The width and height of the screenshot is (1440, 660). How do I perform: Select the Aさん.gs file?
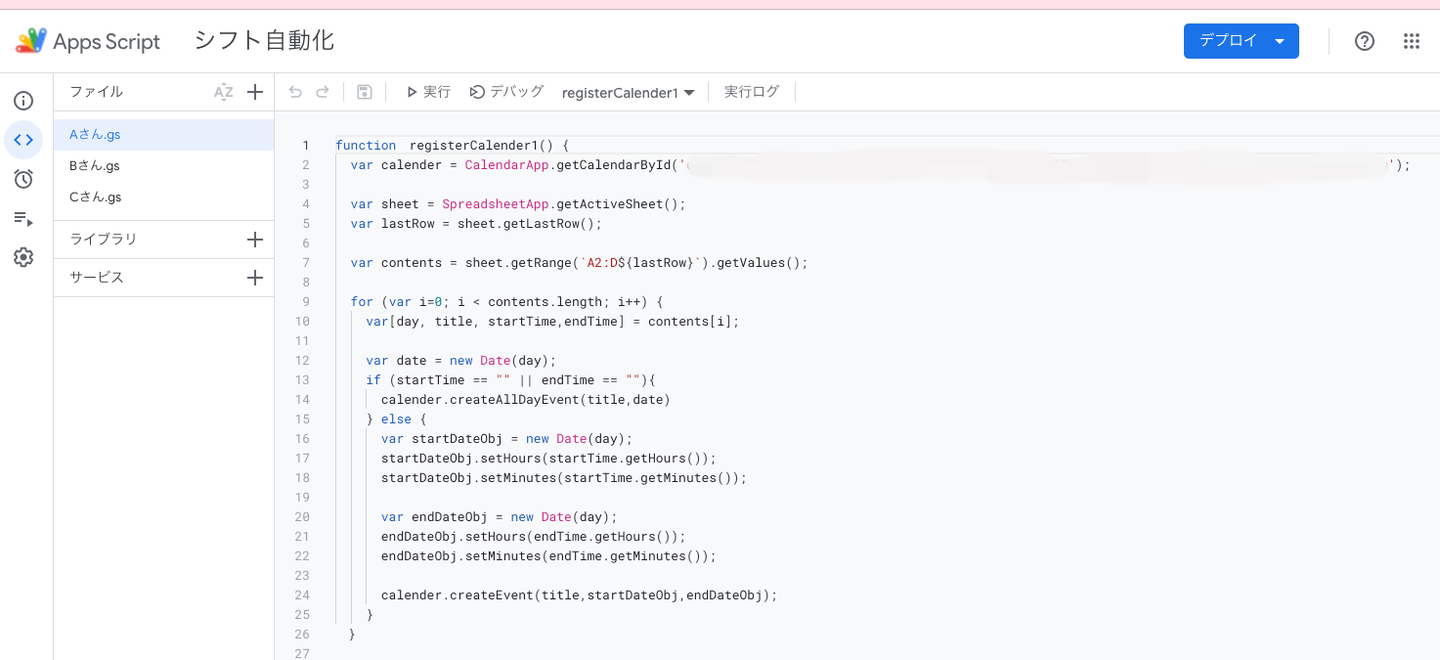coord(164,135)
